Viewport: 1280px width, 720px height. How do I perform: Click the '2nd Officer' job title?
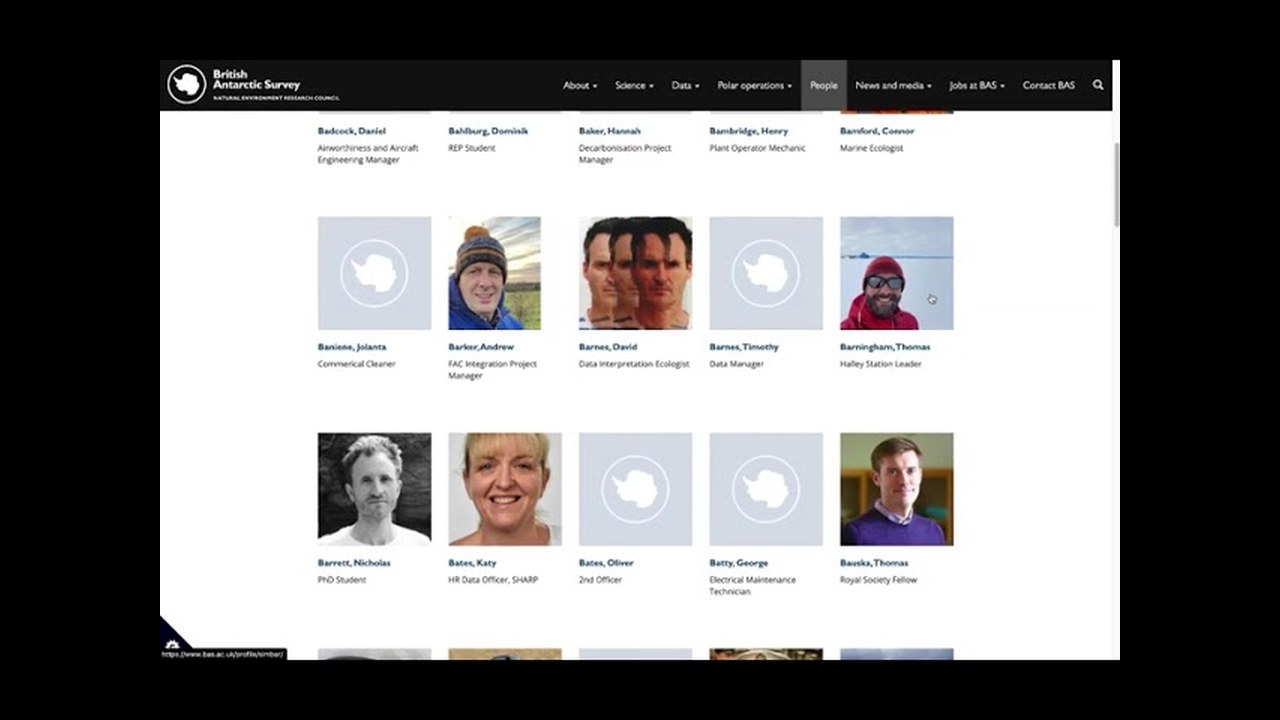pos(600,580)
